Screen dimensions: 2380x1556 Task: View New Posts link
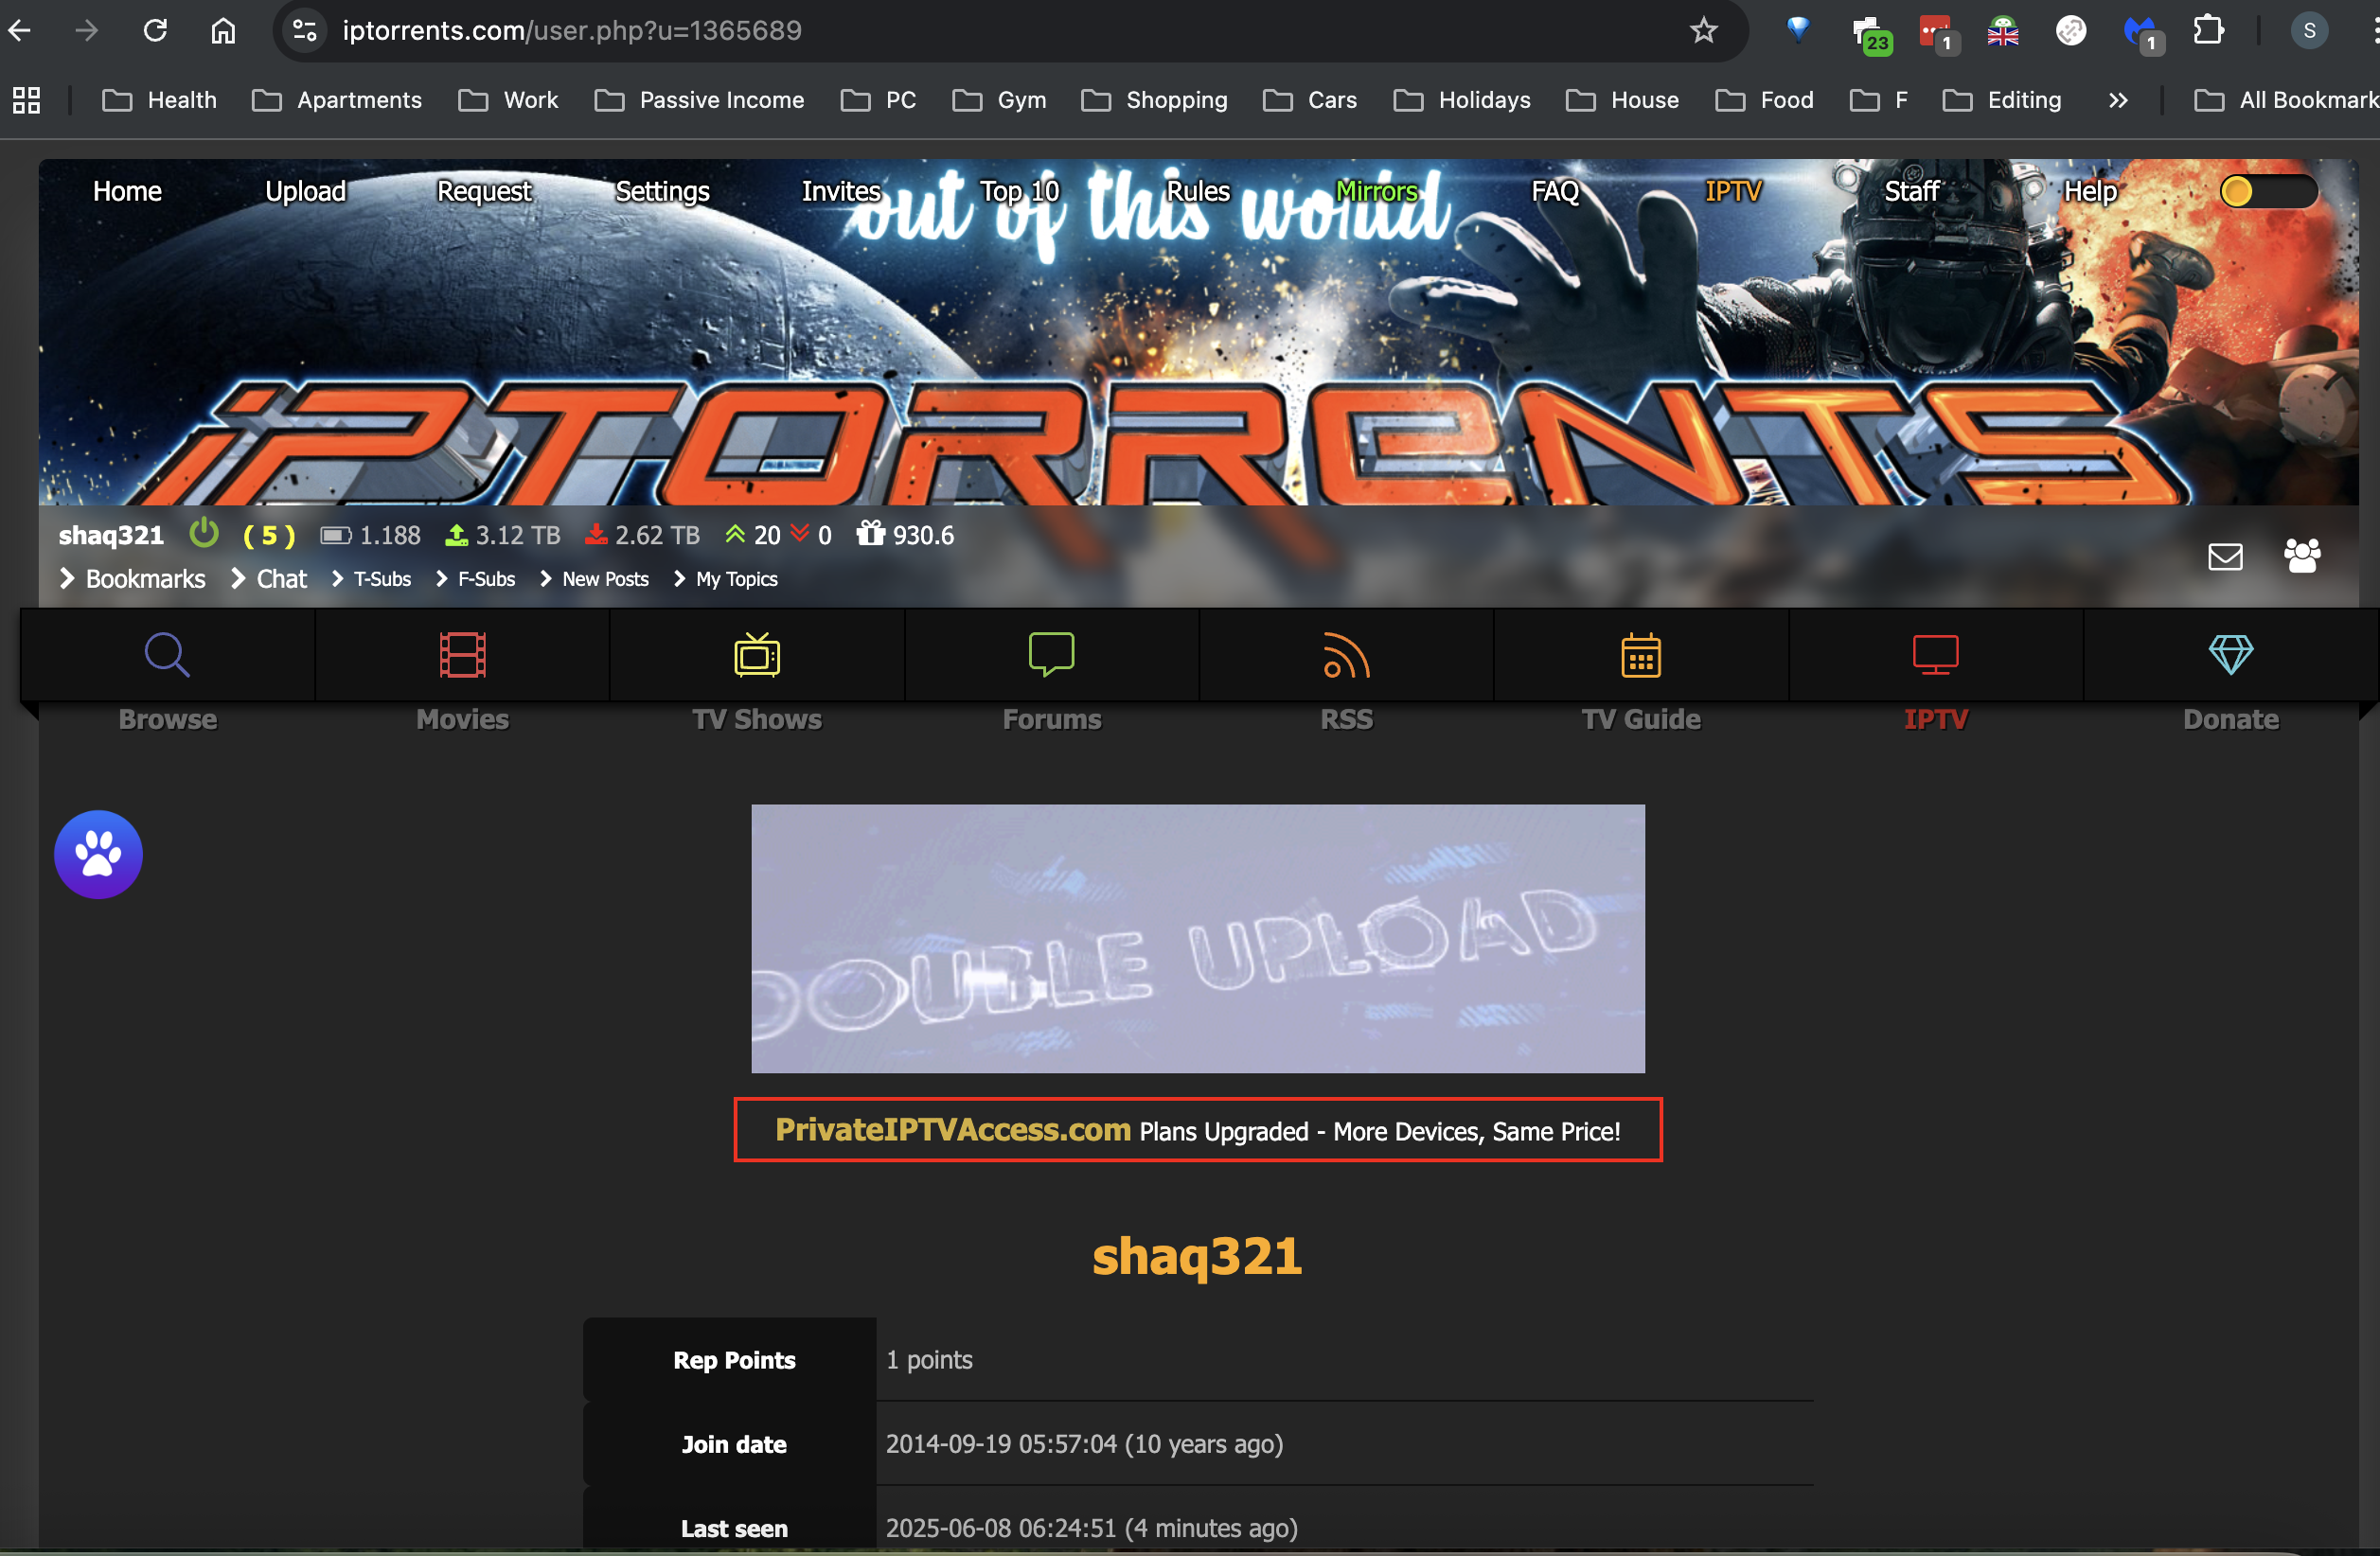[605, 579]
